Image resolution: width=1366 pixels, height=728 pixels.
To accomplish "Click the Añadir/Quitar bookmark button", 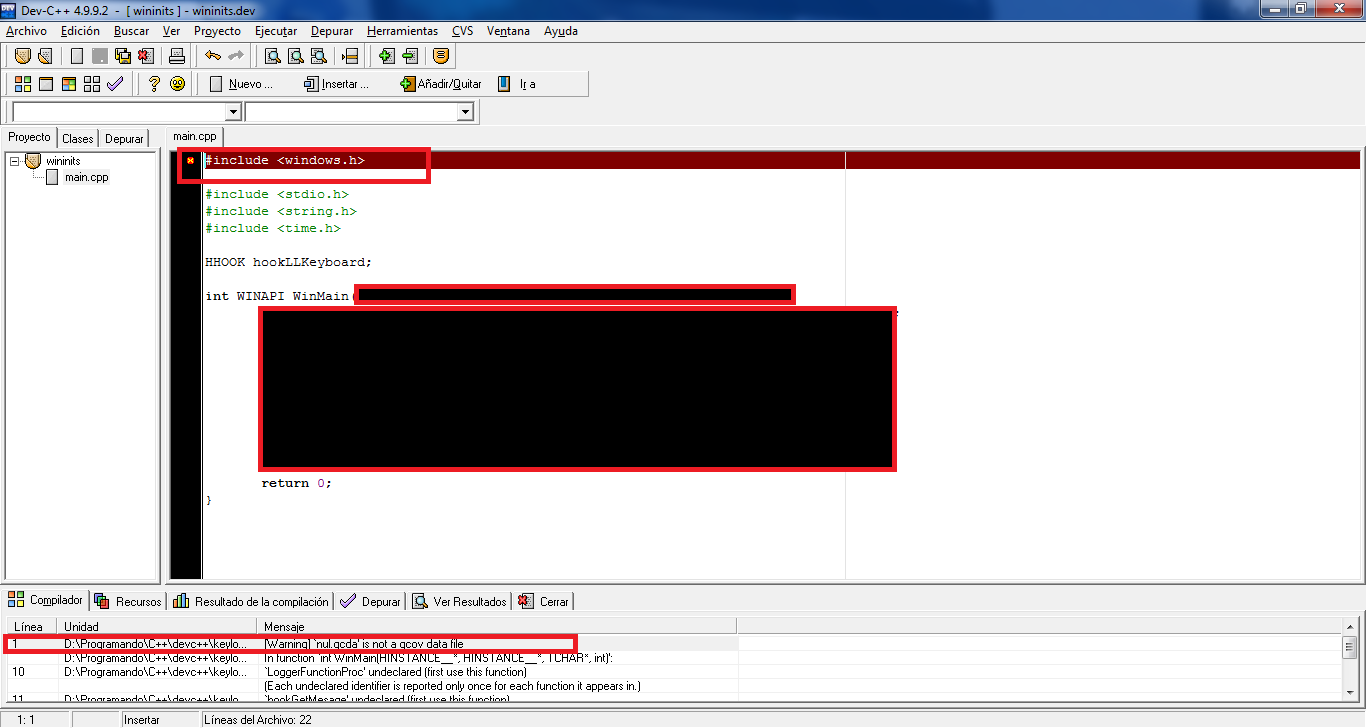I will [x=441, y=84].
